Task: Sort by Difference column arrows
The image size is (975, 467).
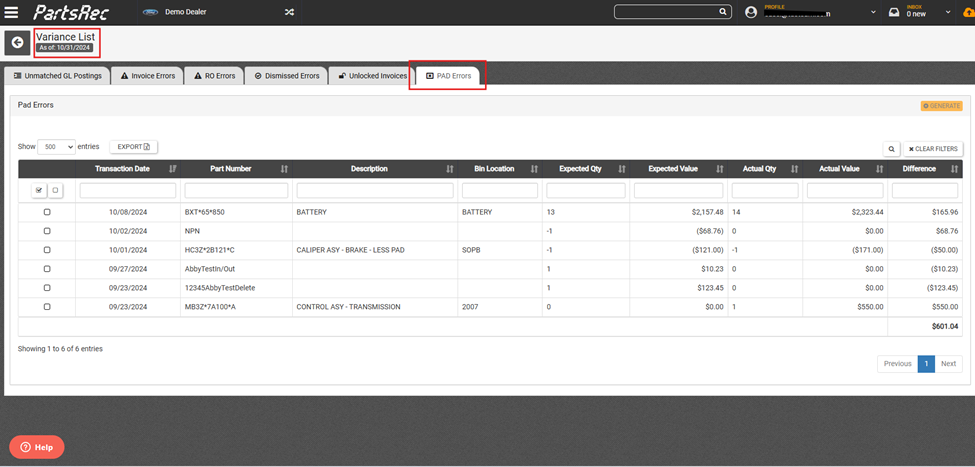Action: [954, 169]
